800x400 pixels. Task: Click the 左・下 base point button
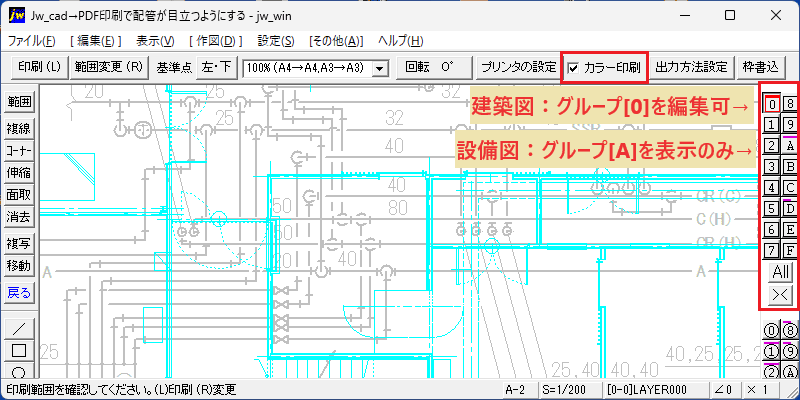pos(216,67)
